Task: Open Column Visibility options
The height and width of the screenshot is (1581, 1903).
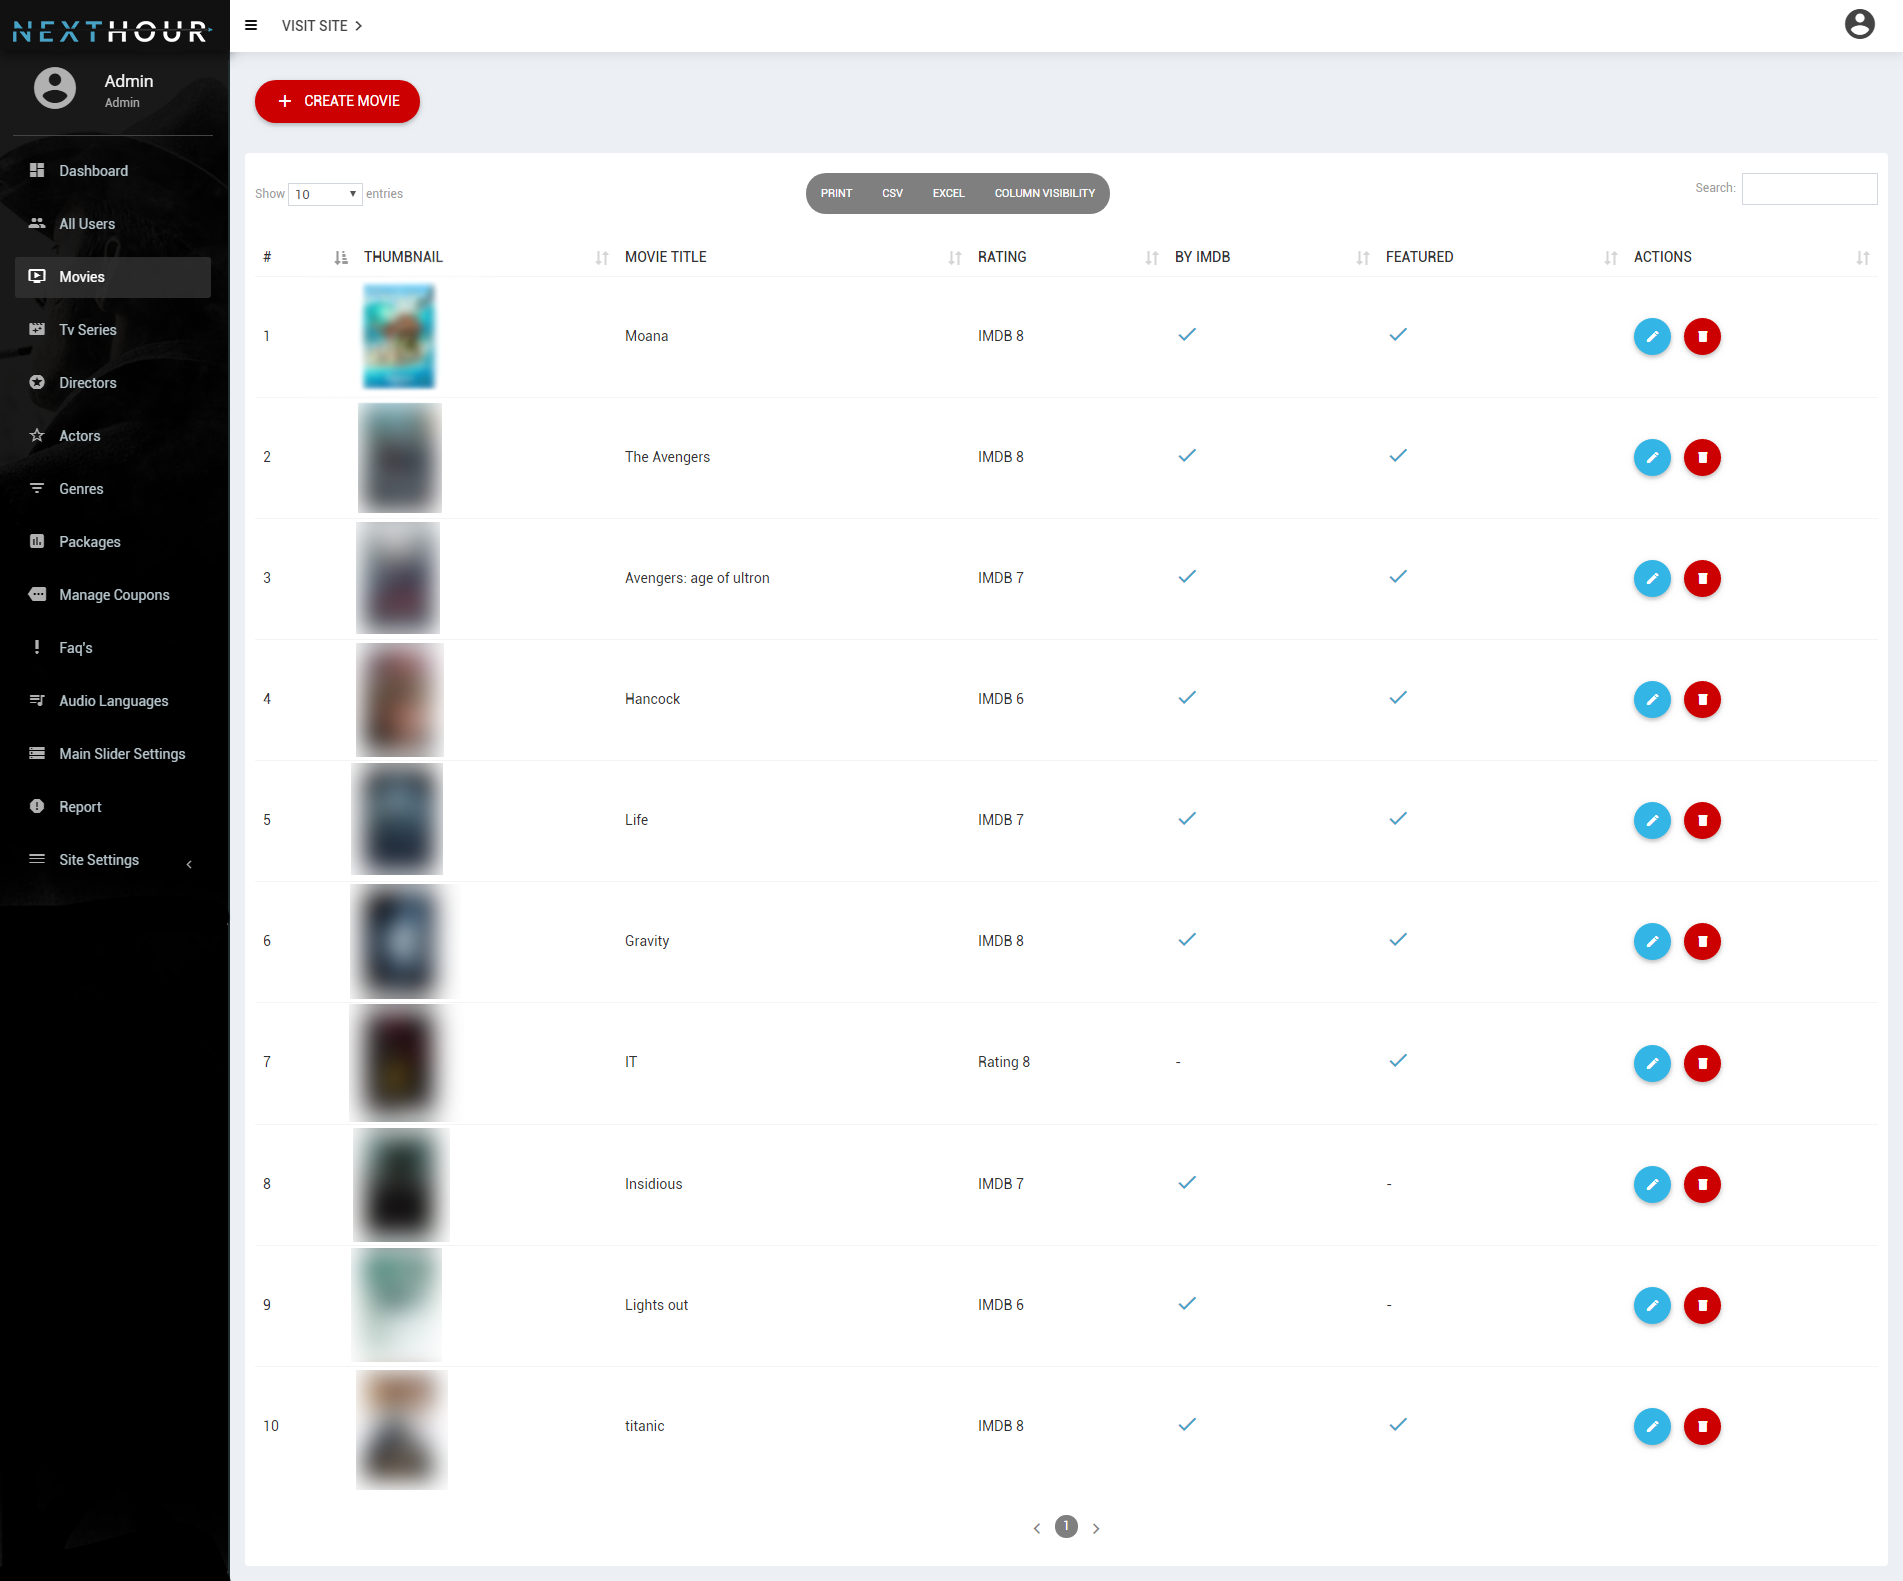Action: 1044,193
